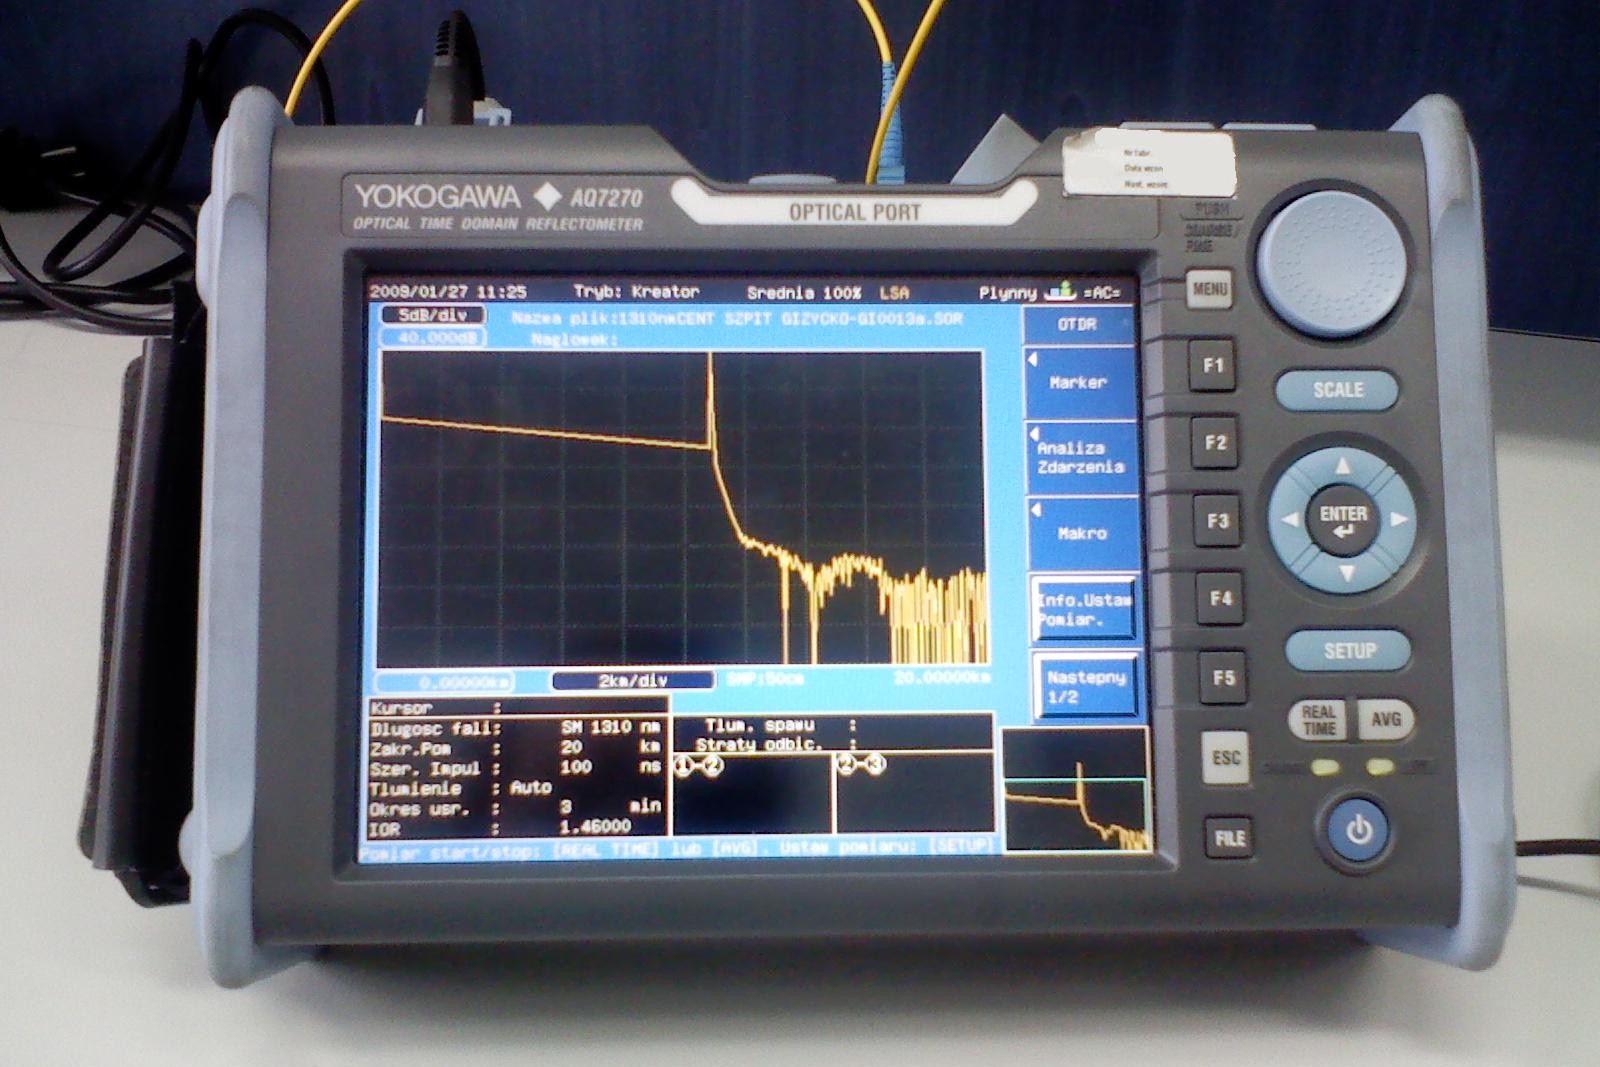1600x1067 pixels.
Task: Toggle REAL TIME measurement mode
Action: [x=1318, y=720]
